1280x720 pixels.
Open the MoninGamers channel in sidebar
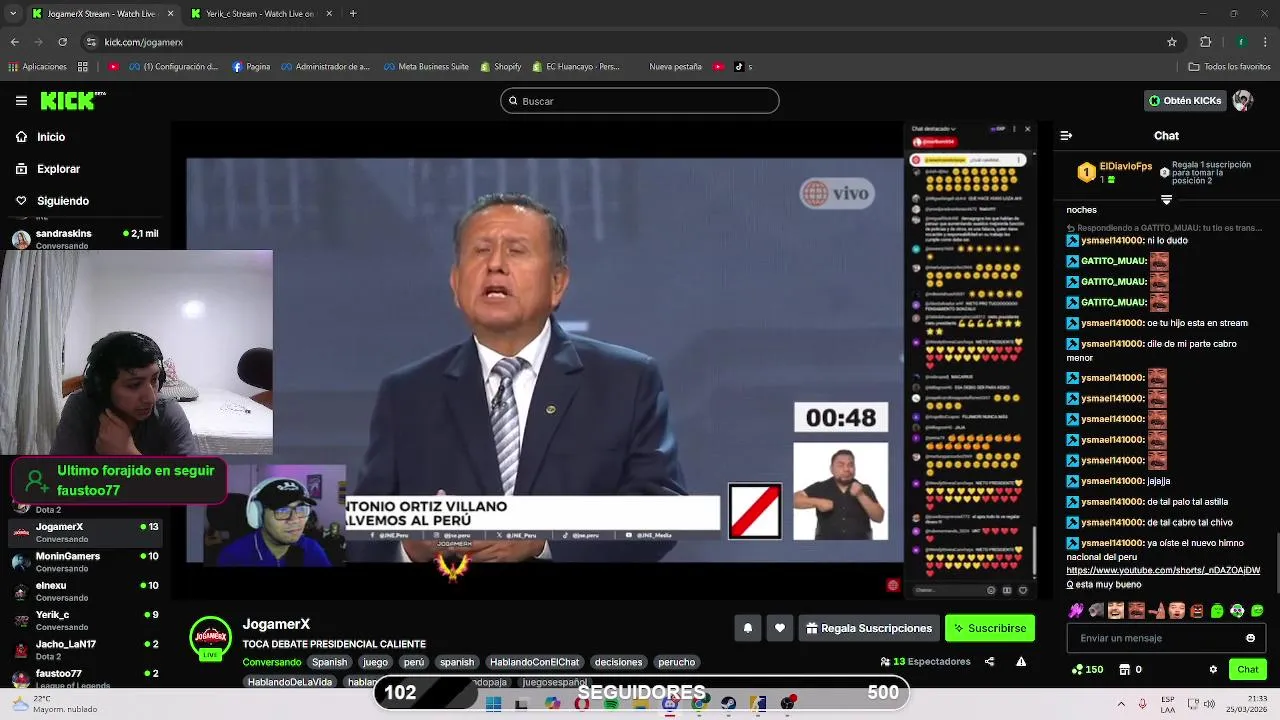[x=85, y=561]
